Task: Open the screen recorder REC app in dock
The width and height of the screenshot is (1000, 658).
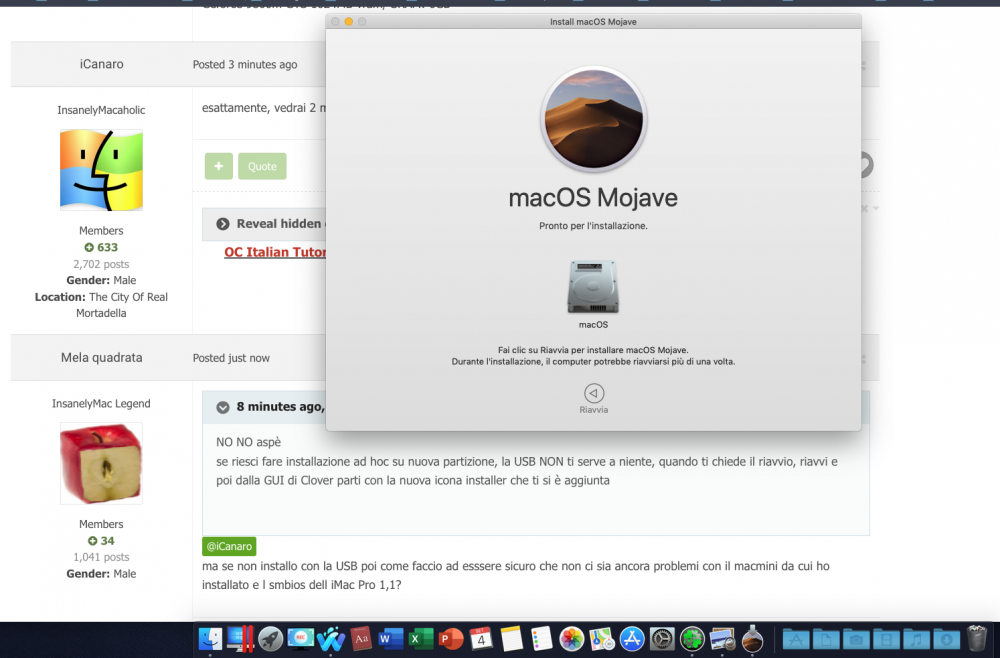Action: click(x=300, y=639)
